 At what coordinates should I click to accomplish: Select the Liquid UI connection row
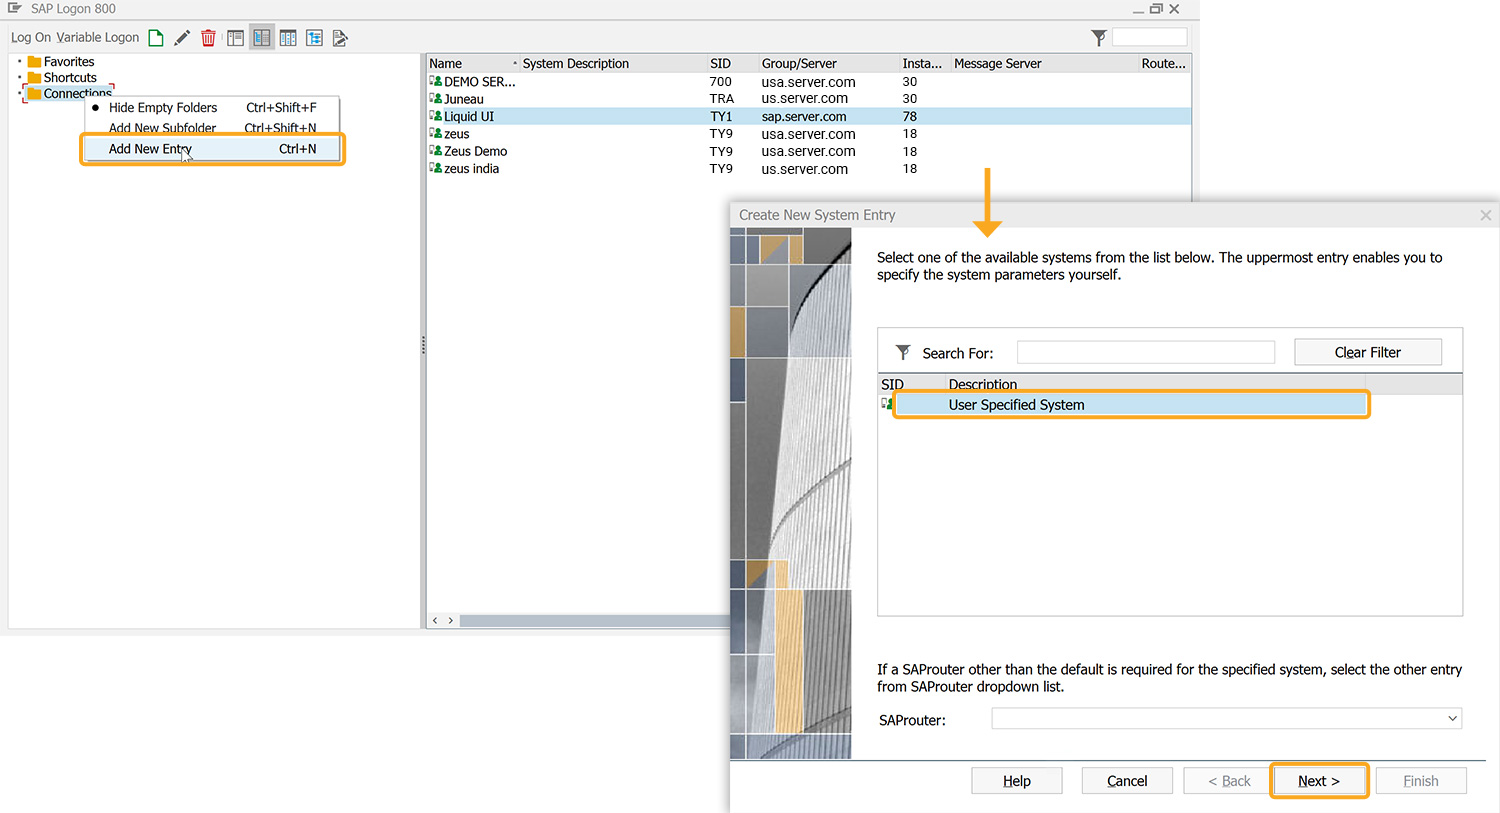(x=808, y=116)
